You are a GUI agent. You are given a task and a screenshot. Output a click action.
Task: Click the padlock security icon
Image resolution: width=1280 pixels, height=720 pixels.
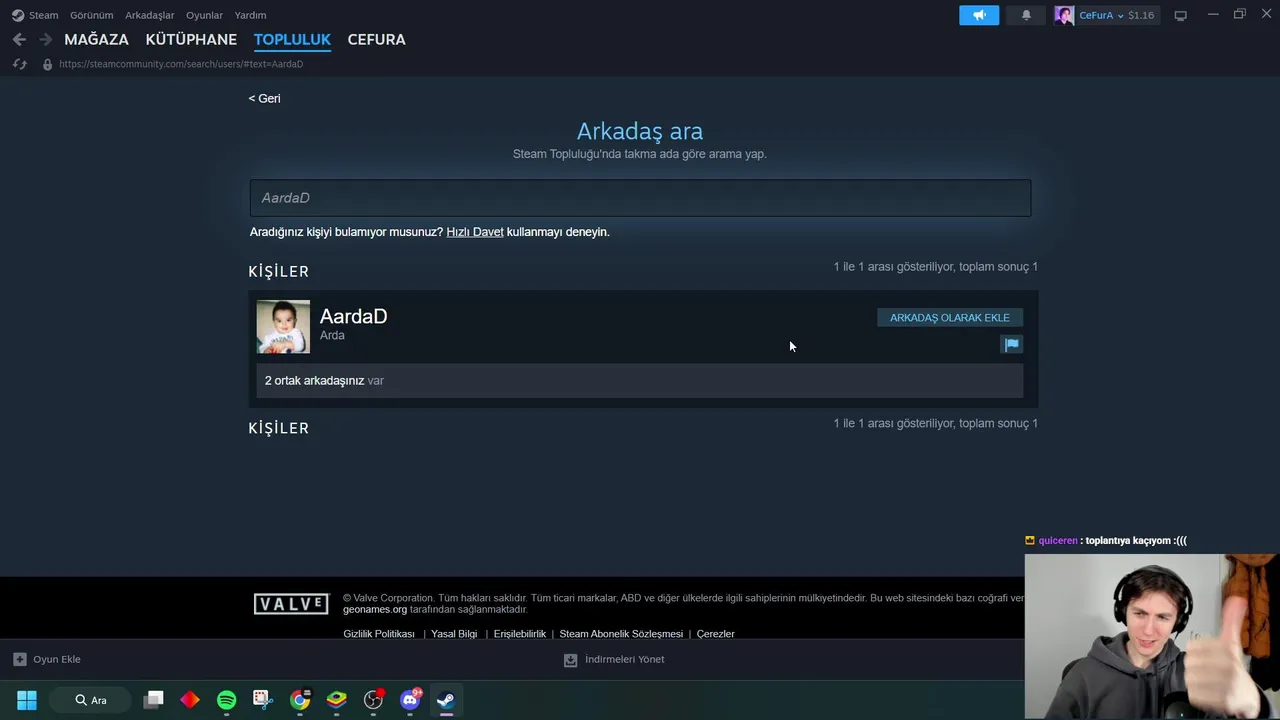(x=47, y=64)
